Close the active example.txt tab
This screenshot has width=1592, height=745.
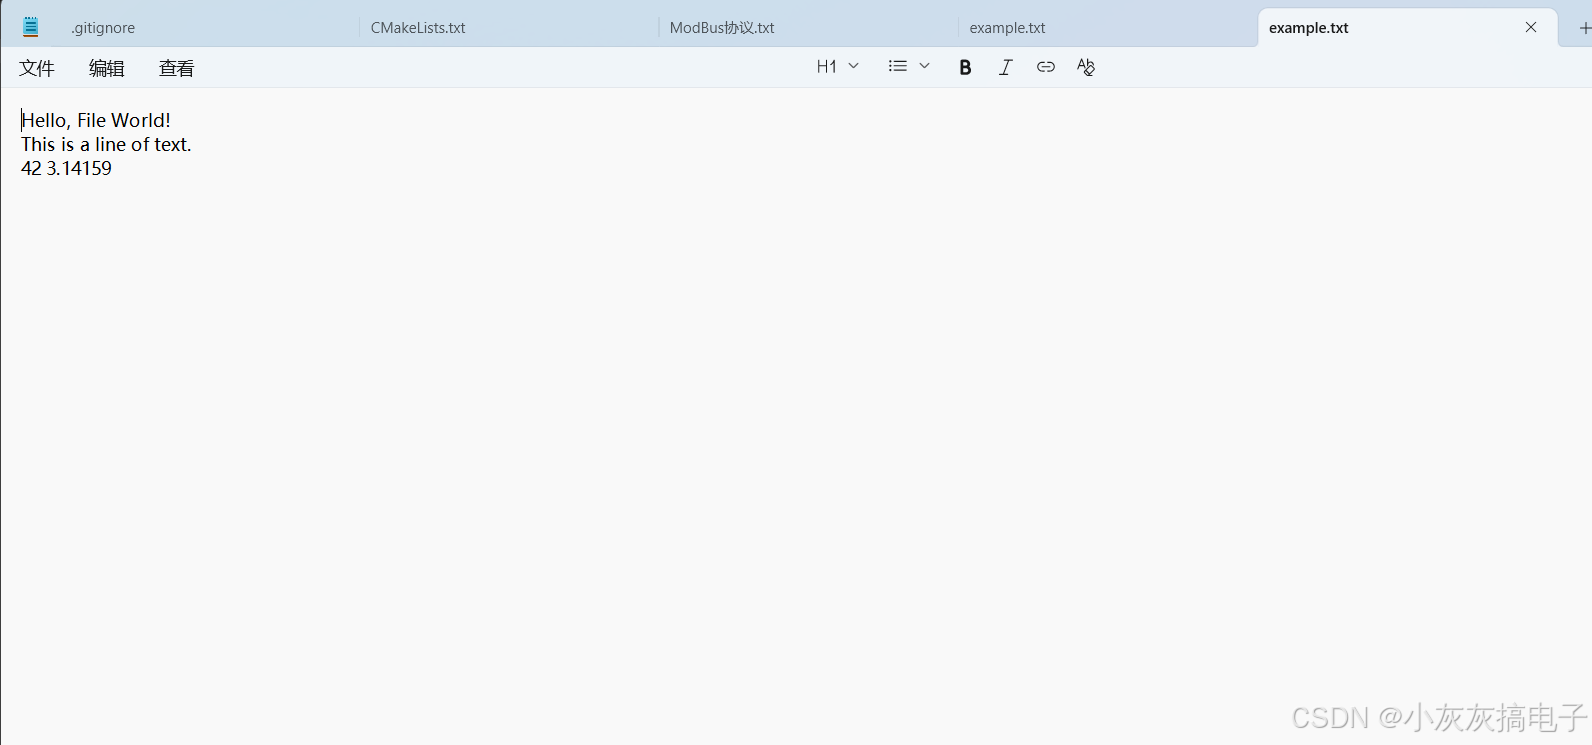point(1531,27)
